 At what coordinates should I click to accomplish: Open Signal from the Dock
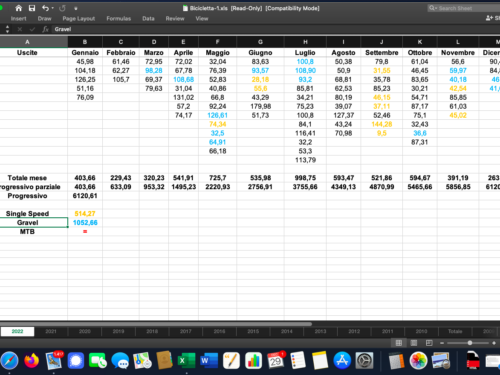click(x=76, y=361)
